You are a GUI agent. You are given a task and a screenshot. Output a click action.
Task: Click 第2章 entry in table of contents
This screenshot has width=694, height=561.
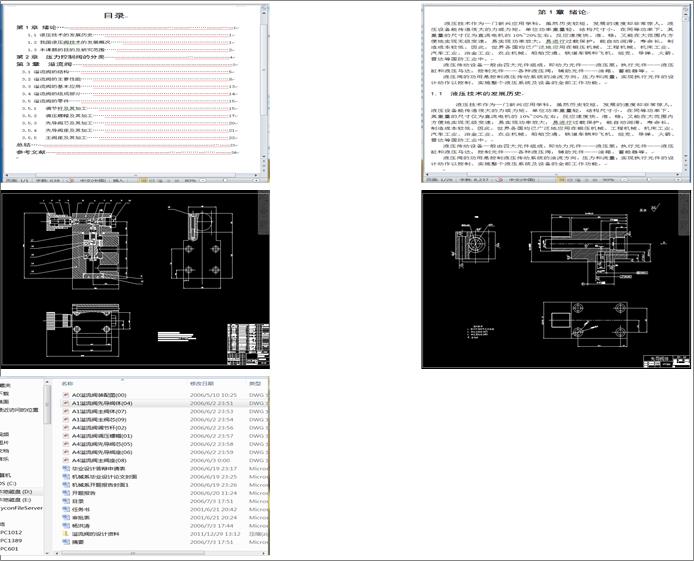coord(125,57)
